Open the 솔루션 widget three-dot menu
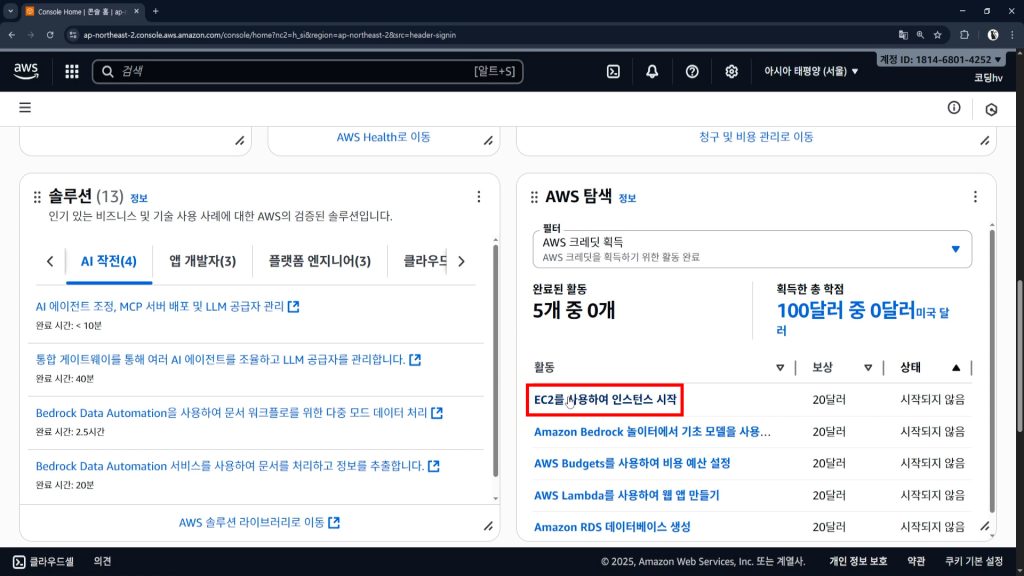1024x576 pixels. coord(479,197)
